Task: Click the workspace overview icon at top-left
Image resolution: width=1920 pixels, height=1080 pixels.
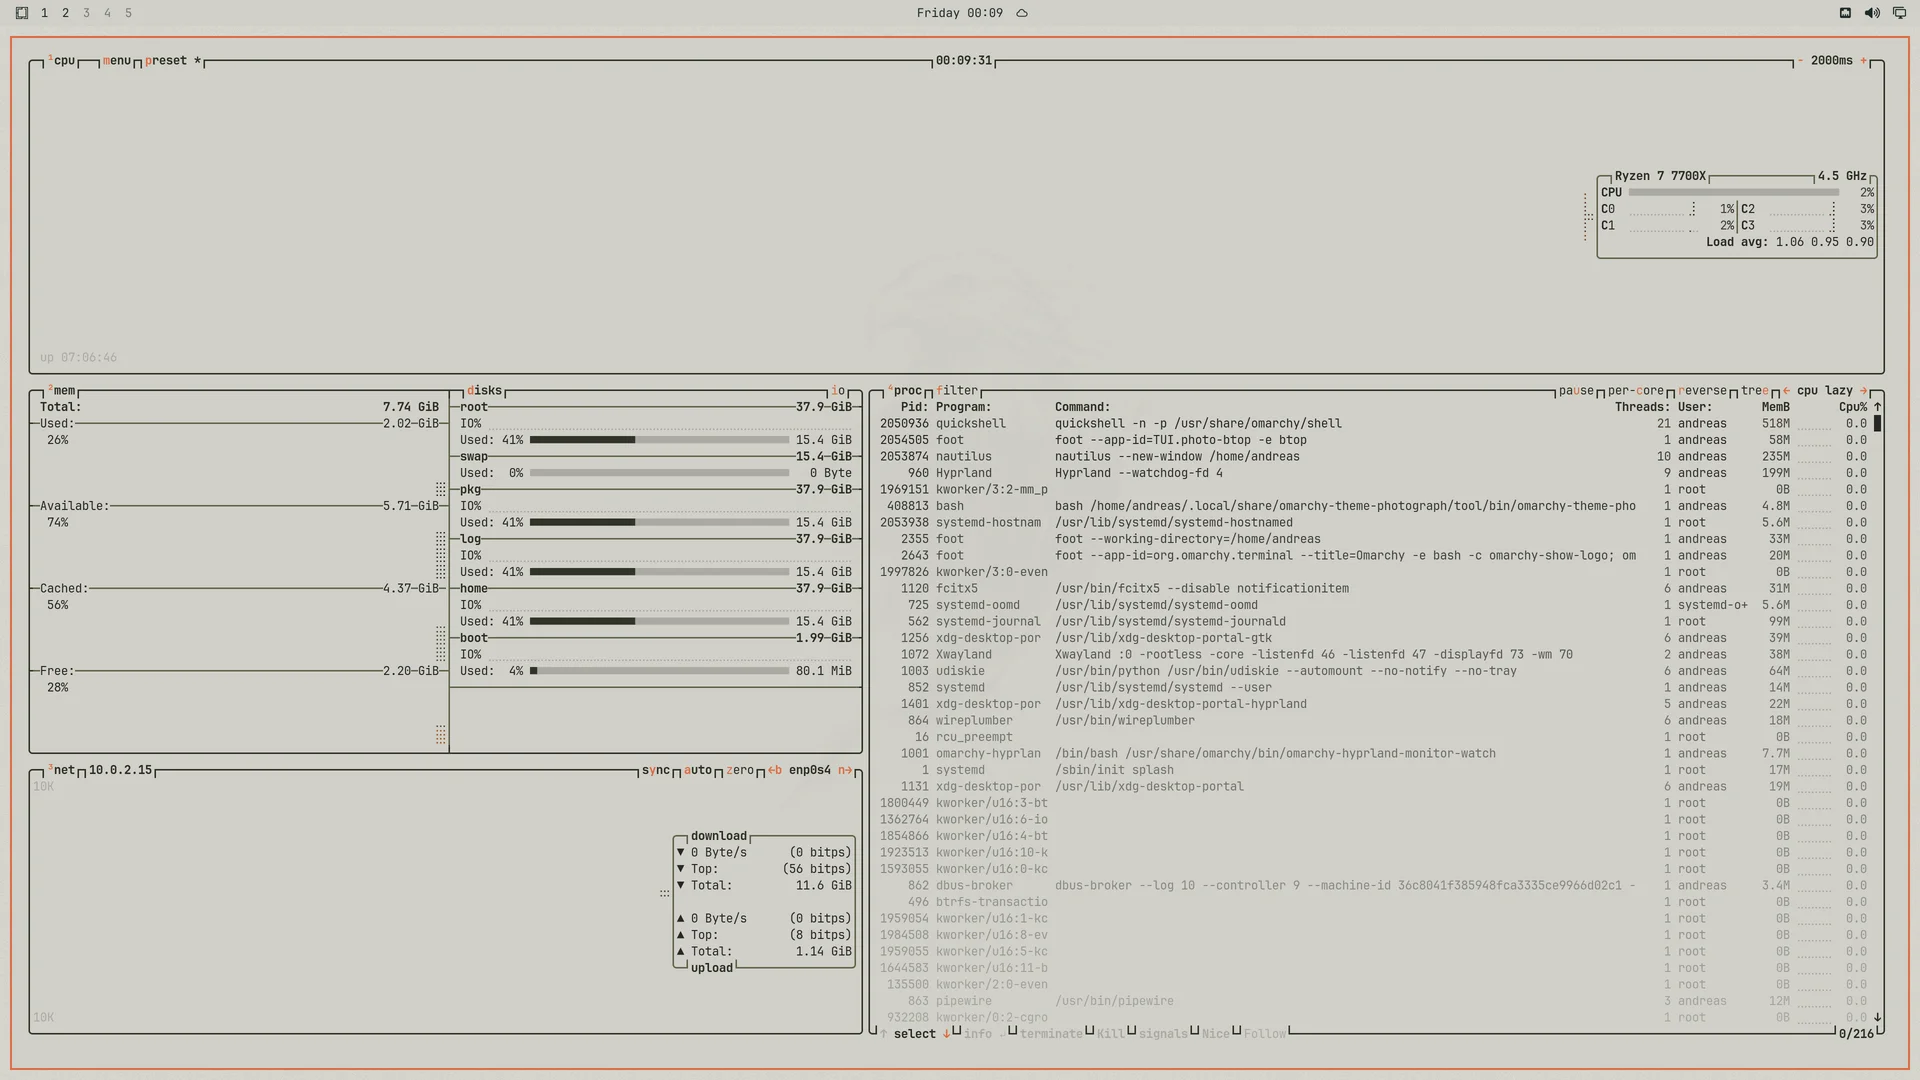Action: click(x=22, y=13)
